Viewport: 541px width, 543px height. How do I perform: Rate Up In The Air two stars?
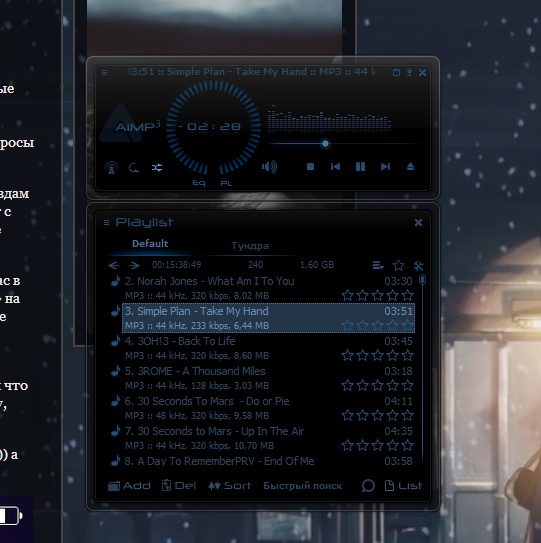363,445
